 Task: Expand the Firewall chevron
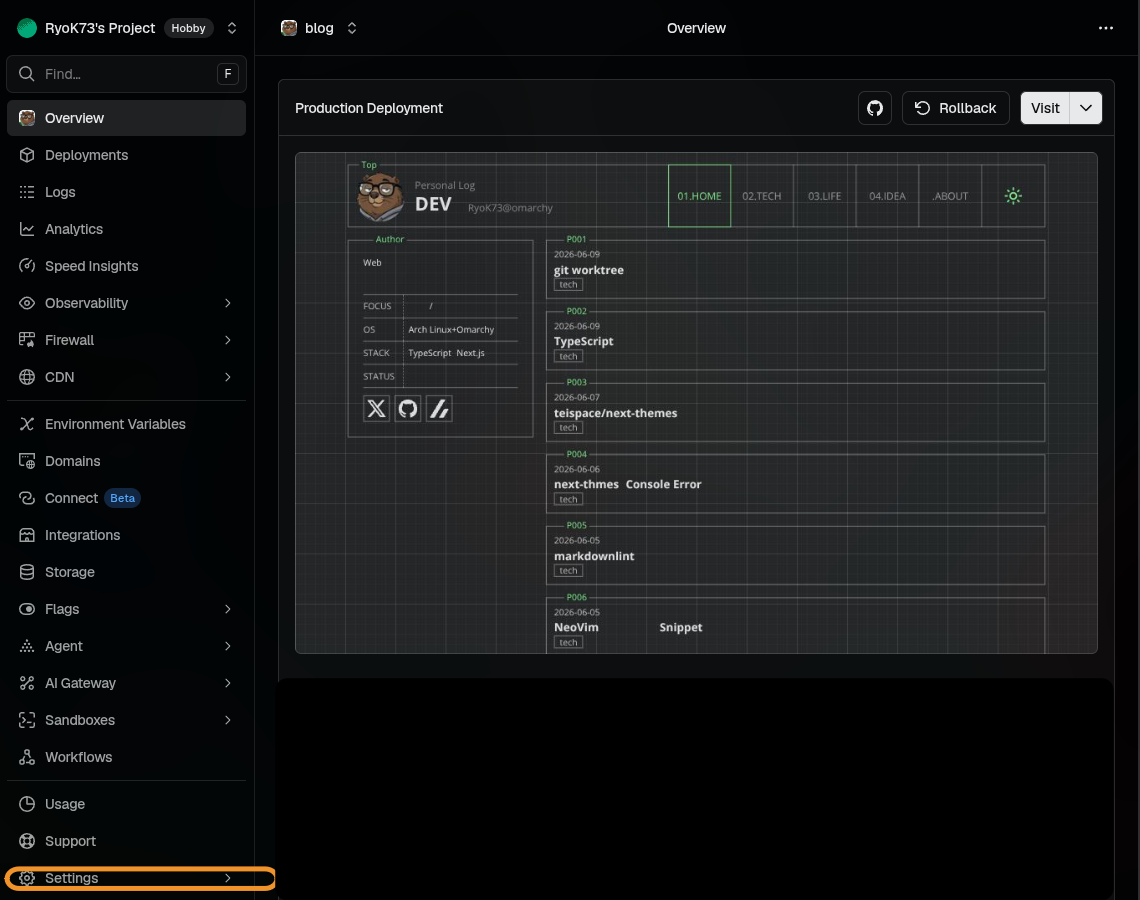228,340
